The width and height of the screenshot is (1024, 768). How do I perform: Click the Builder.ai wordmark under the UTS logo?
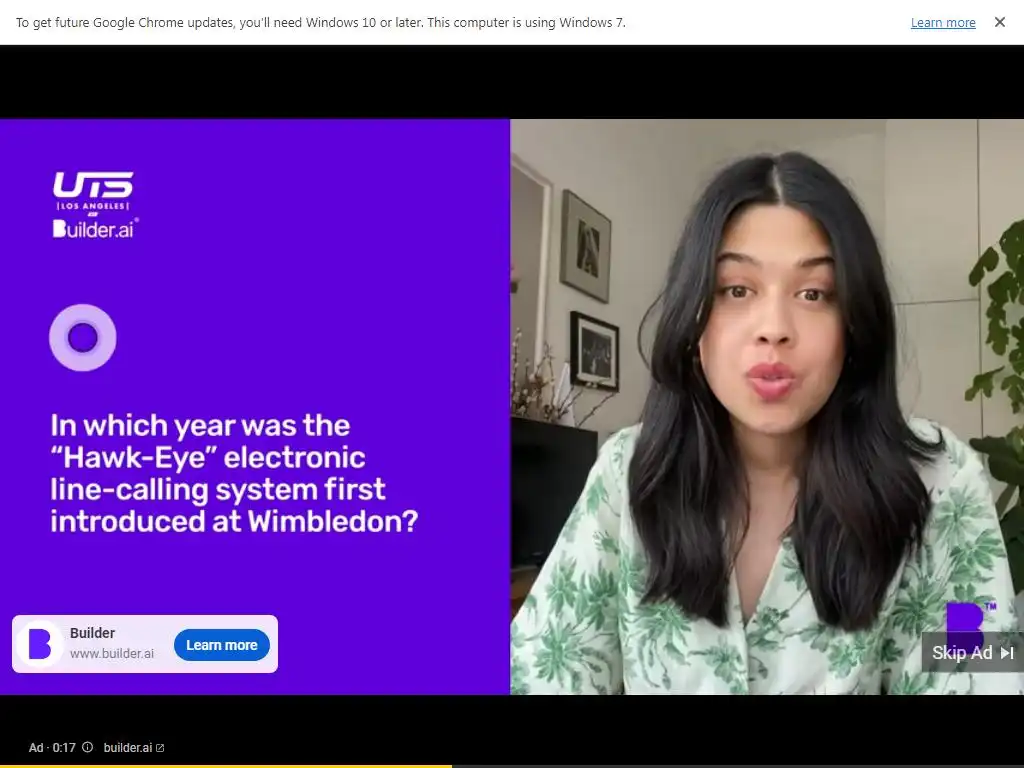95,229
